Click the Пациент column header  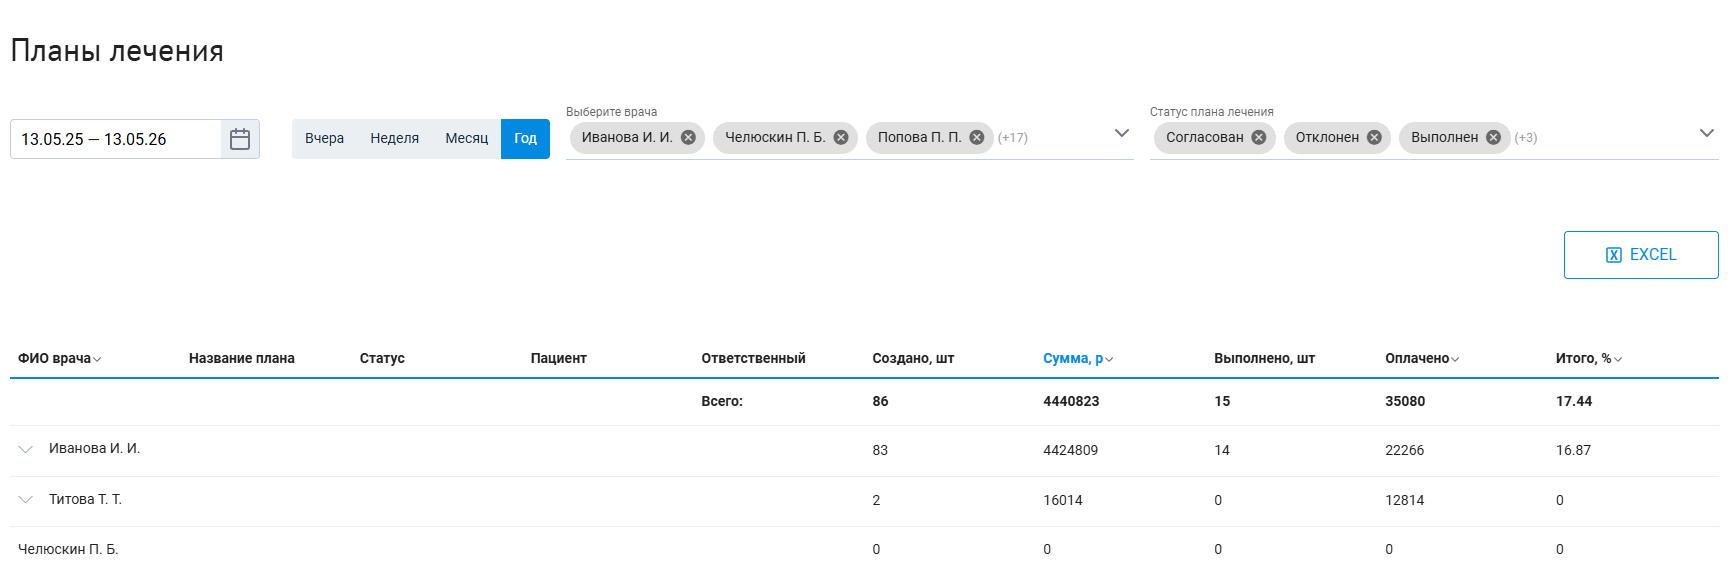[558, 358]
